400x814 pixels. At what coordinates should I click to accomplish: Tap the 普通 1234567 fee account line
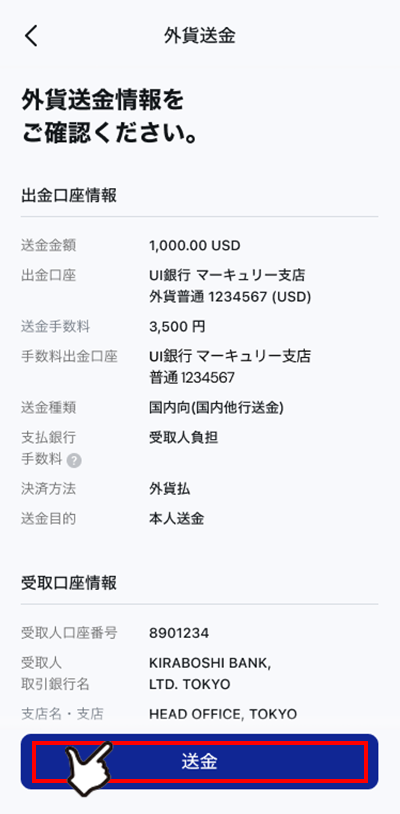(x=191, y=378)
